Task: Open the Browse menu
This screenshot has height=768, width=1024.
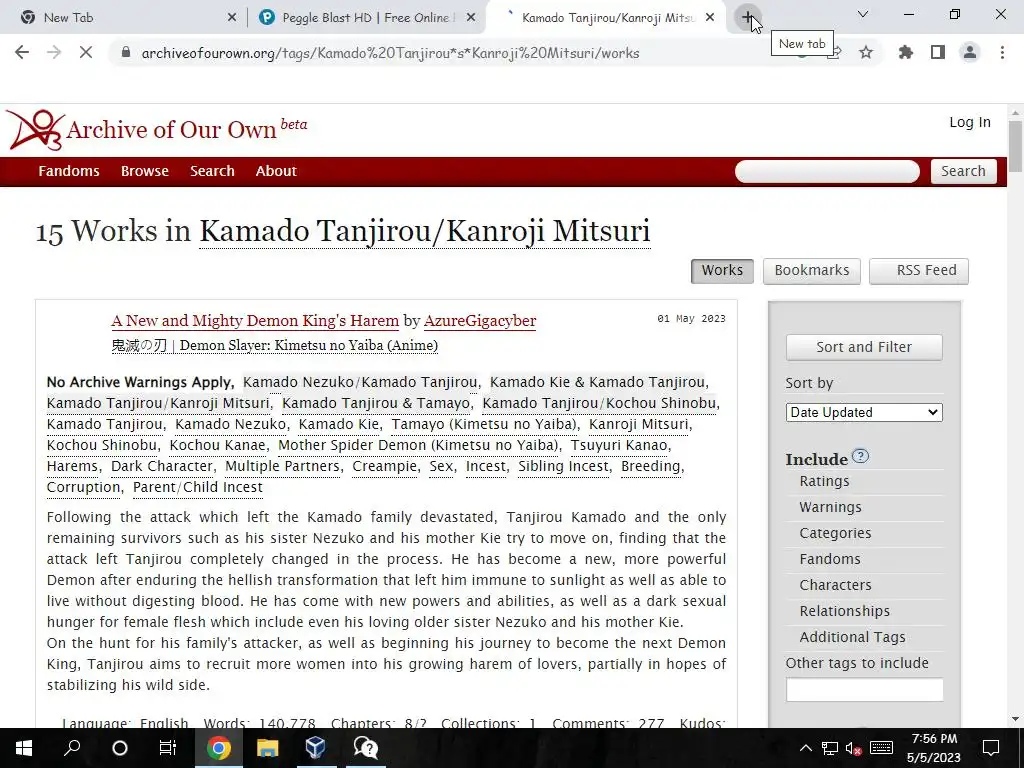Action: tap(144, 171)
